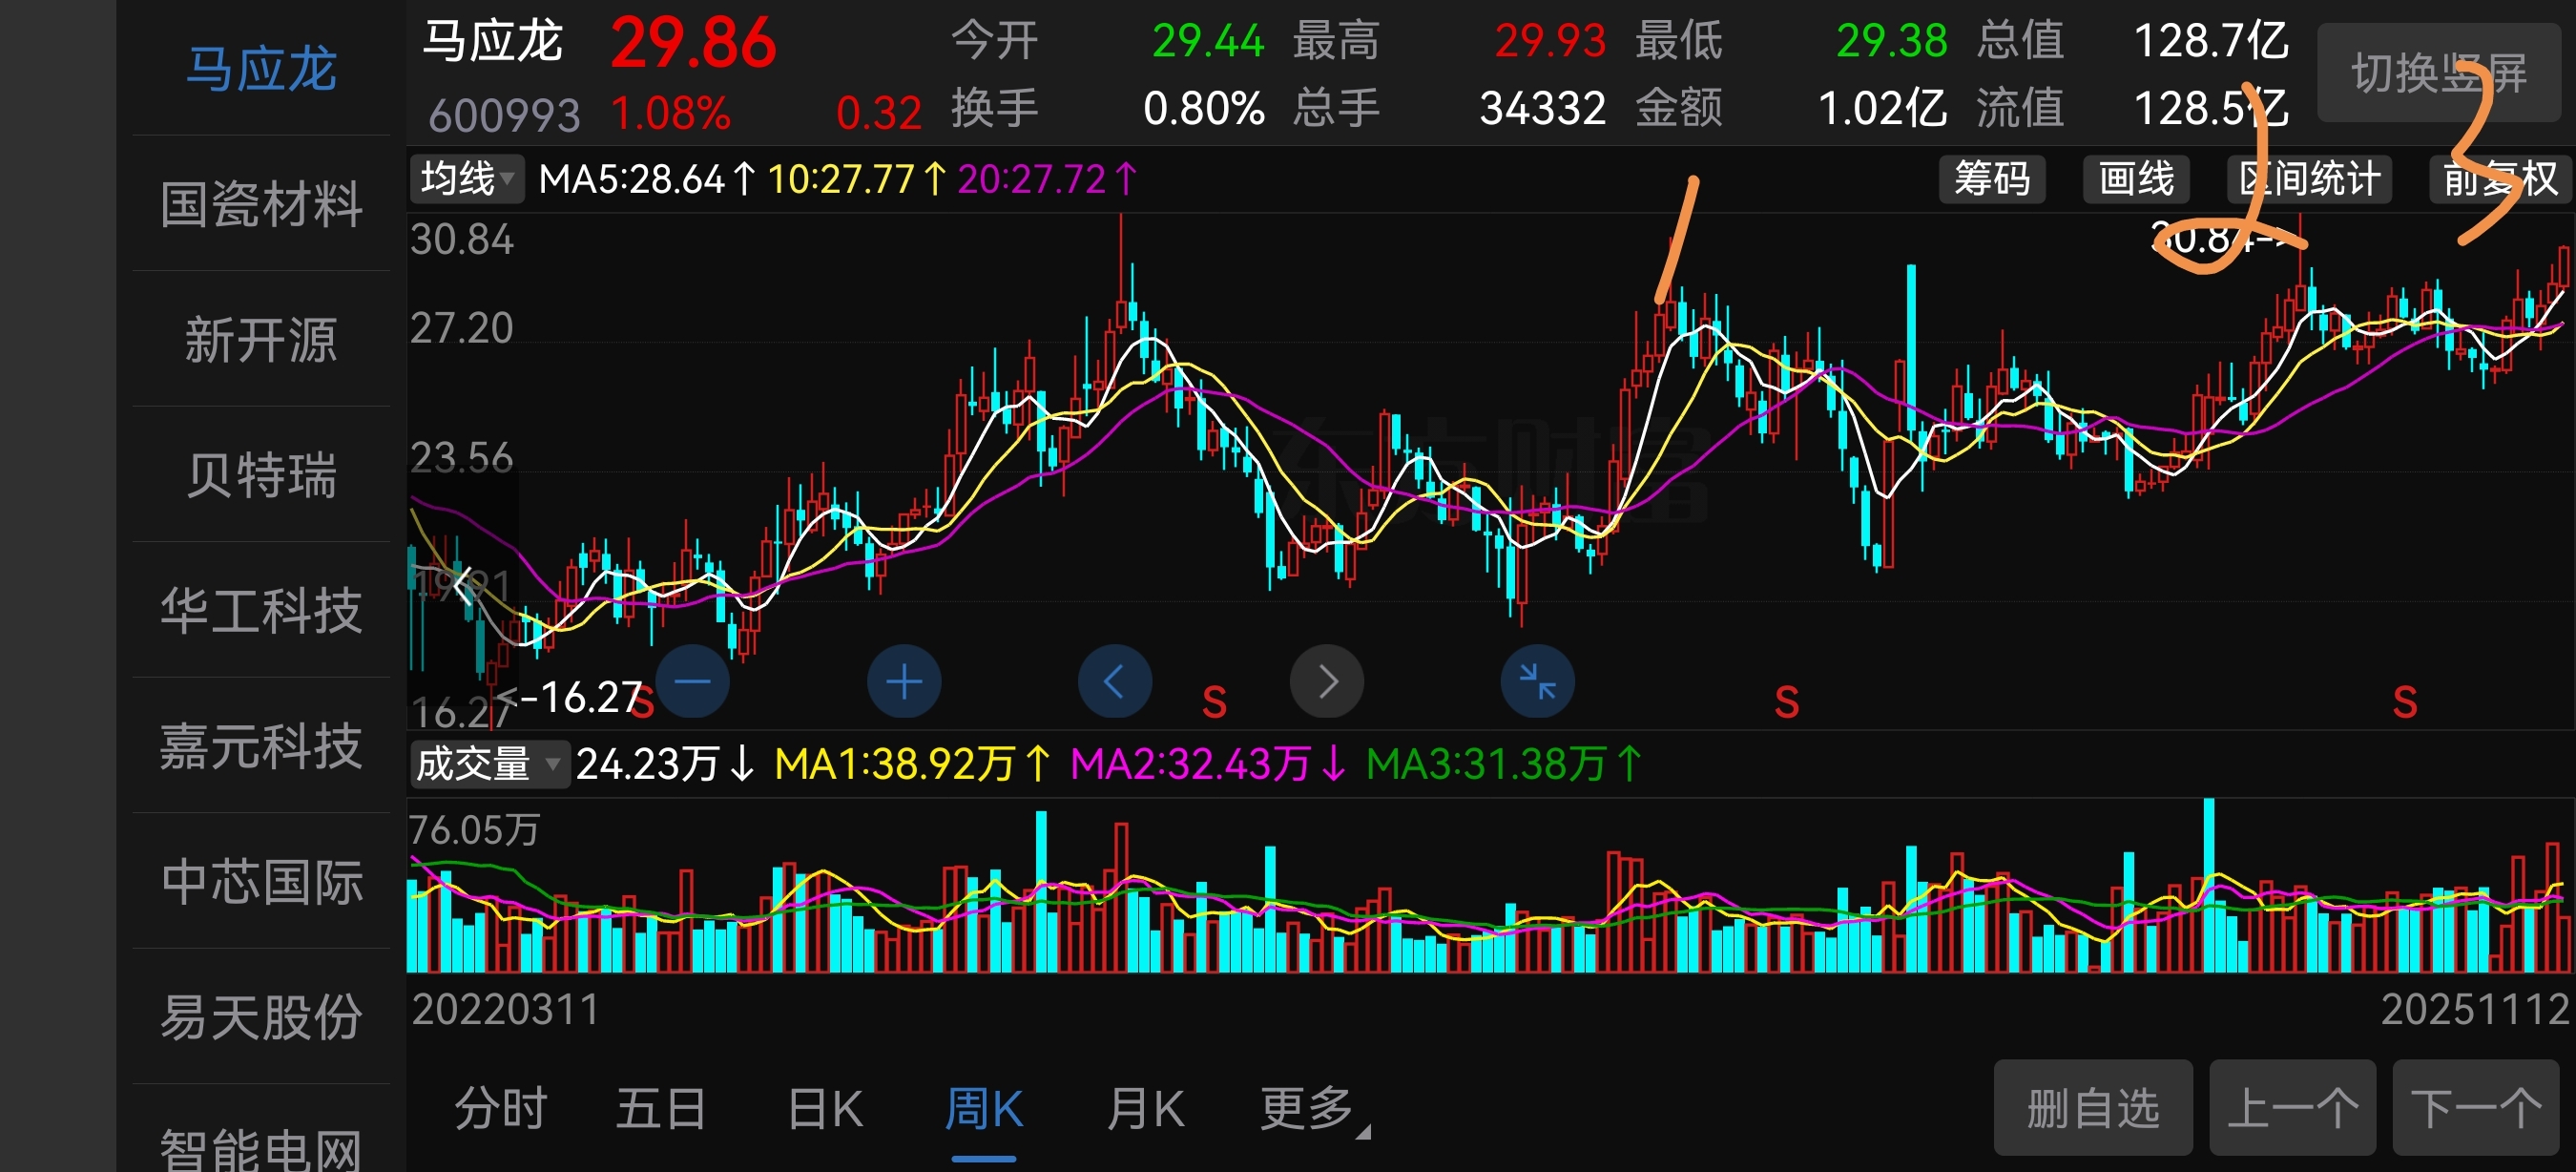Open the 均线 indicator dropdown
Screen dimensions: 2576x1172
(467, 180)
